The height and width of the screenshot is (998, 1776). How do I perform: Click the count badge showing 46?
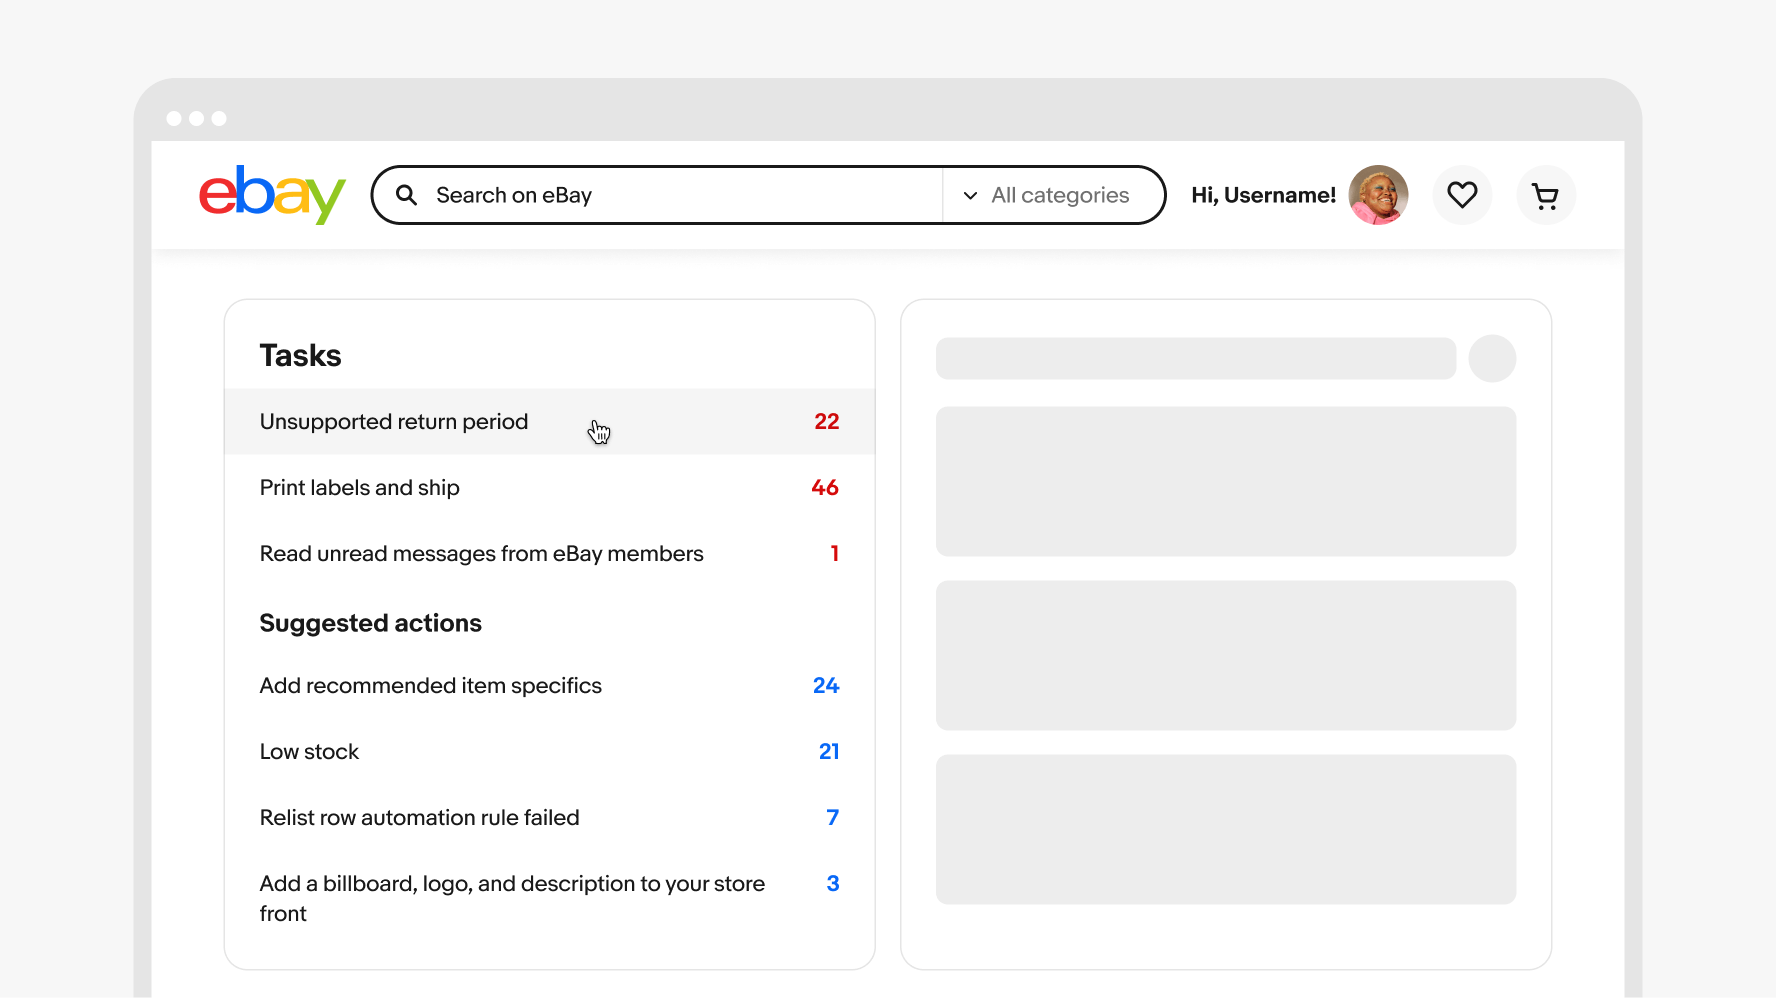pos(824,487)
